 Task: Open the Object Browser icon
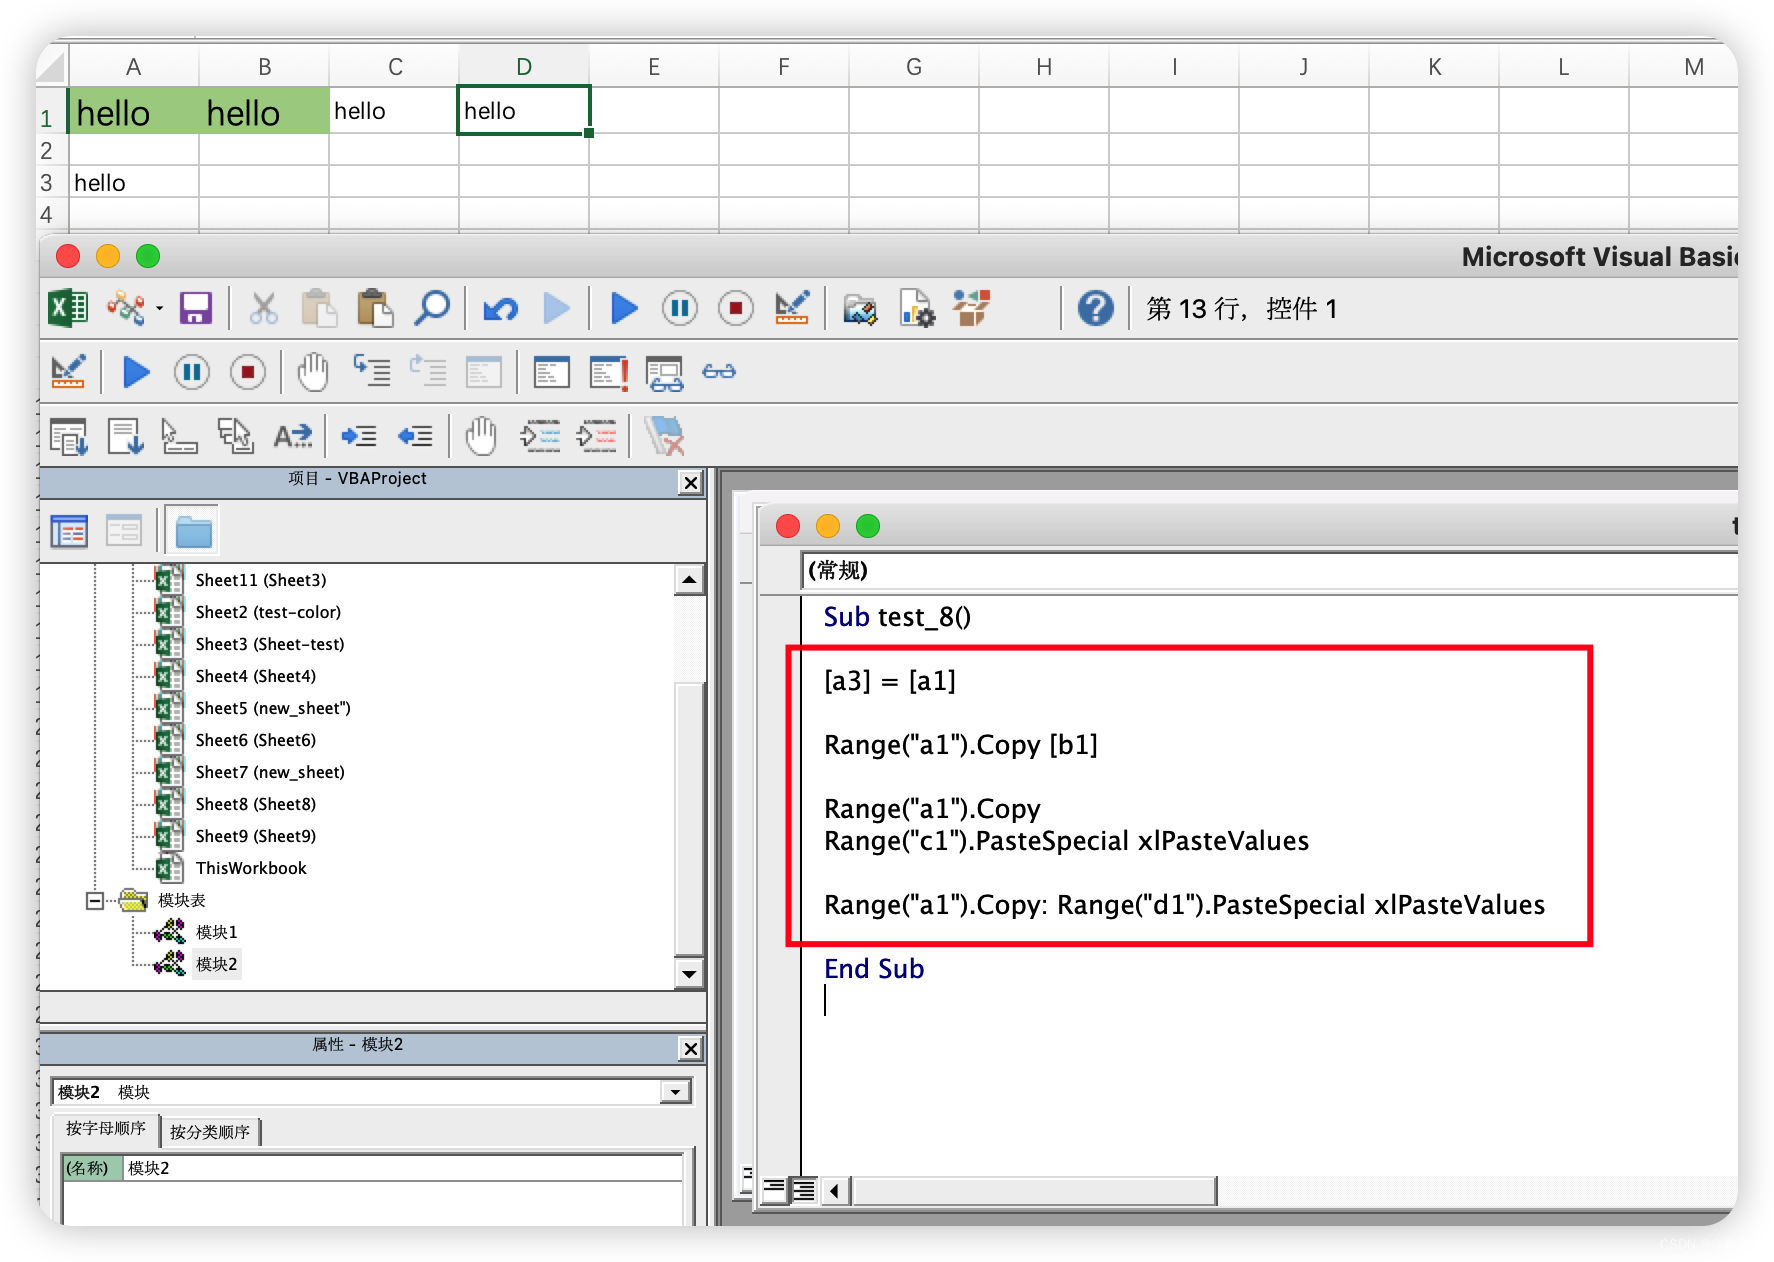click(x=972, y=308)
